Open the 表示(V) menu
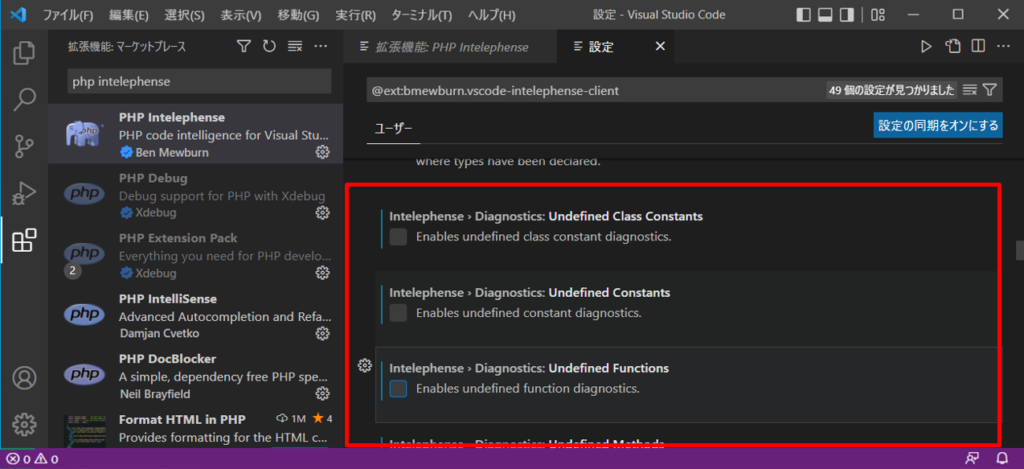The height and width of the screenshot is (469, 1024). (241, 14)
